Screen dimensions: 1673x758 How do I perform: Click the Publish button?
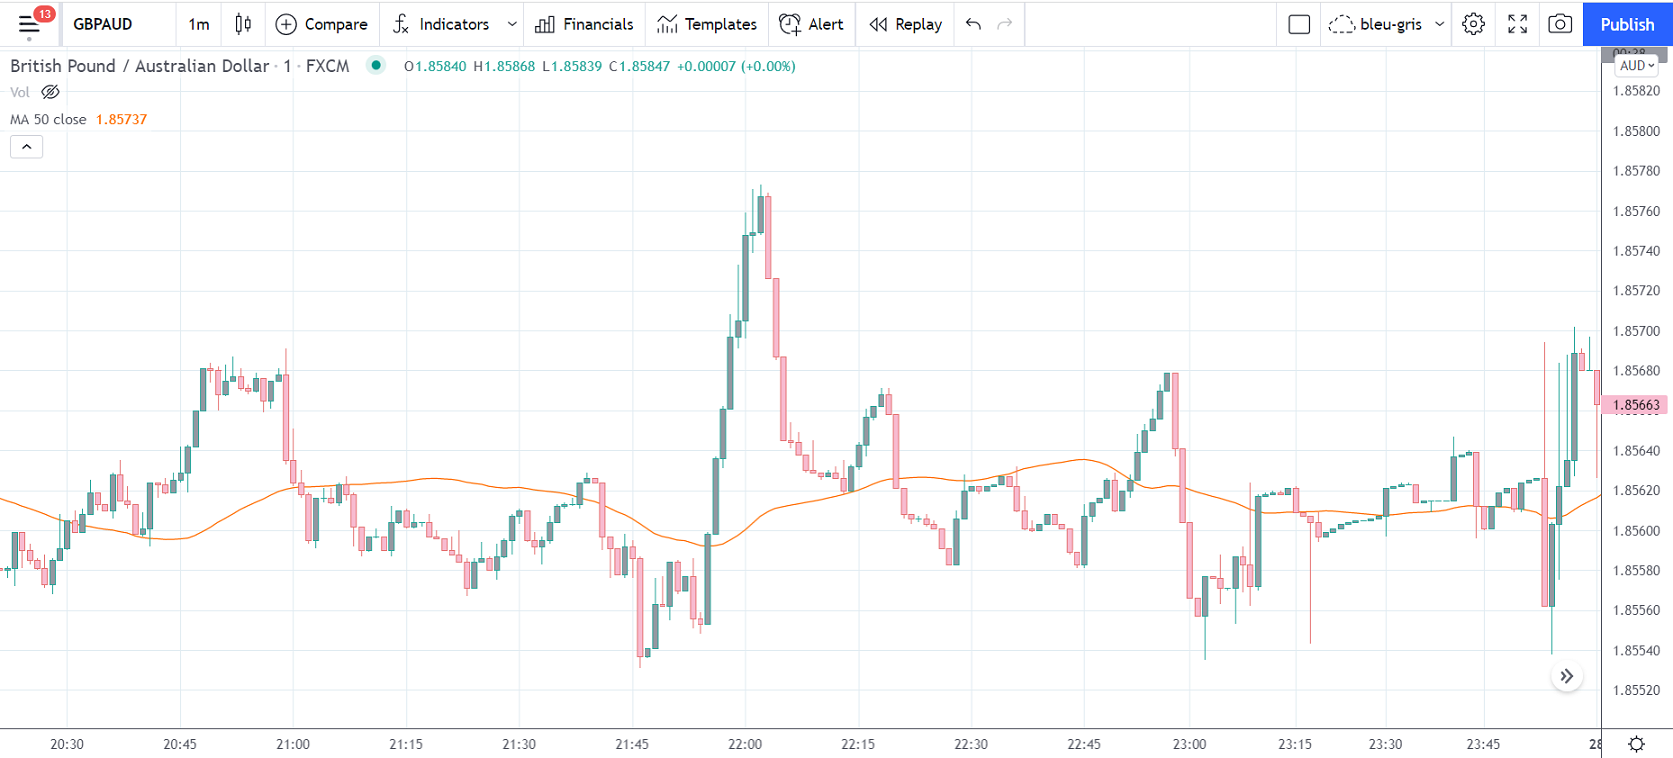point(1627,24)
